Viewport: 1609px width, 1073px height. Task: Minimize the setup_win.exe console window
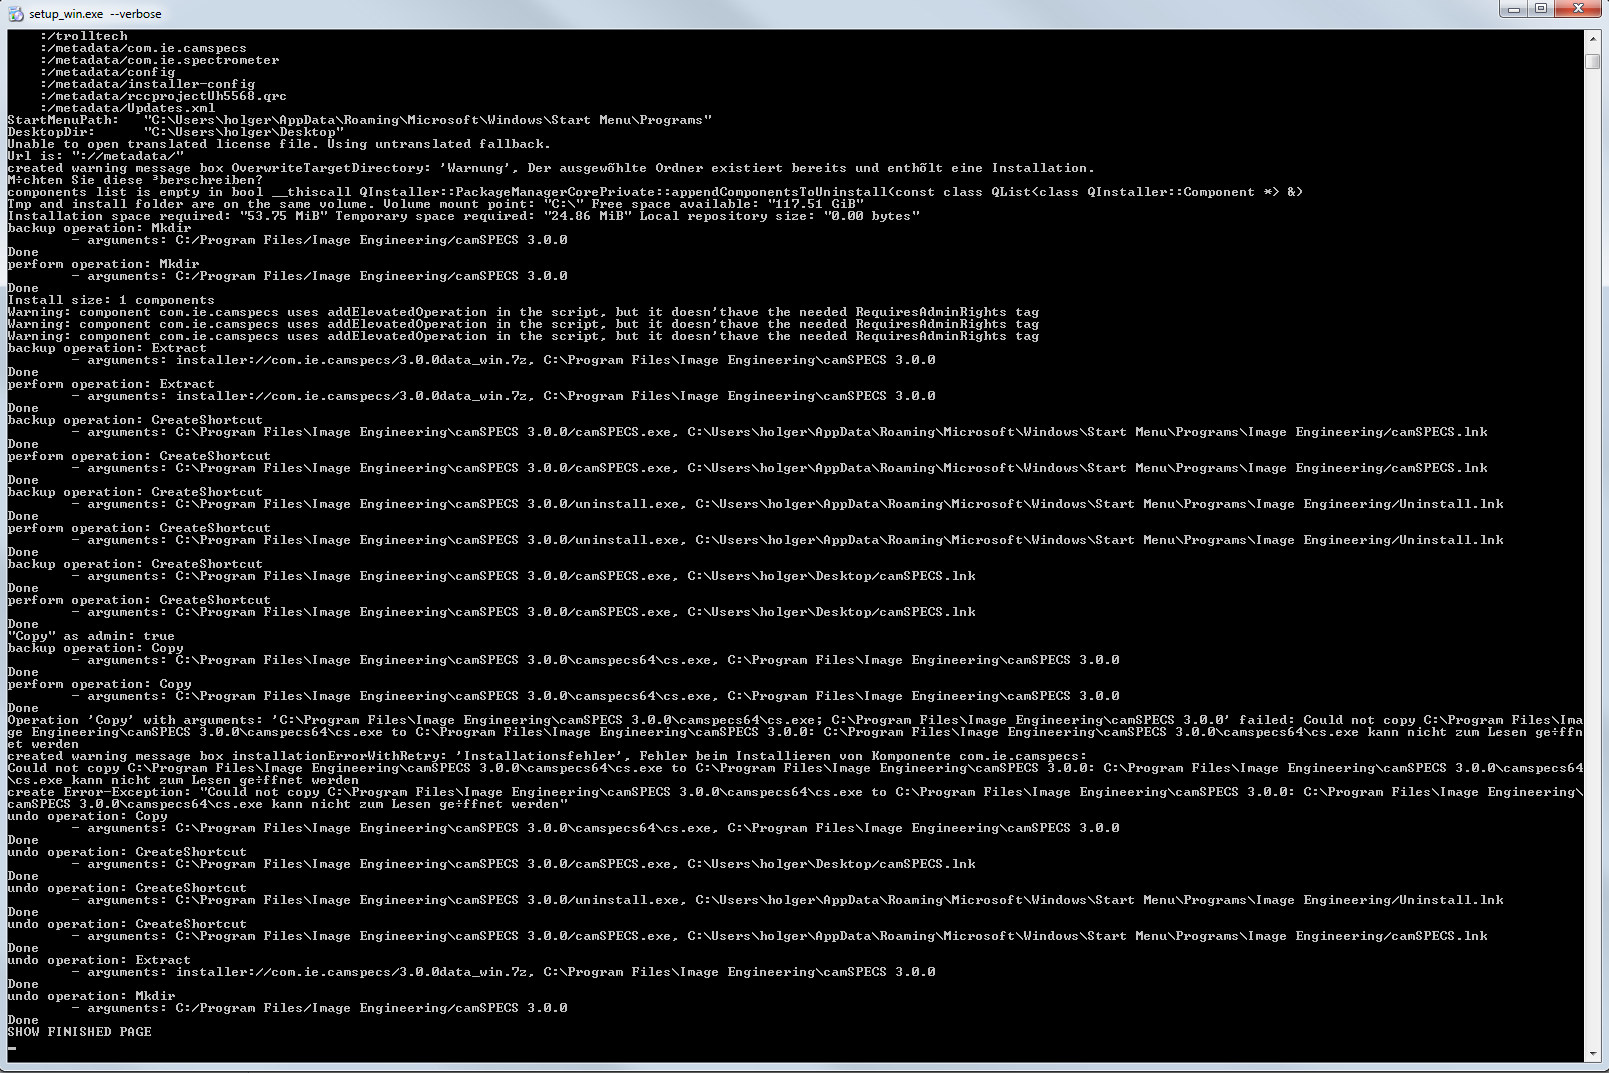[1514, 9]
